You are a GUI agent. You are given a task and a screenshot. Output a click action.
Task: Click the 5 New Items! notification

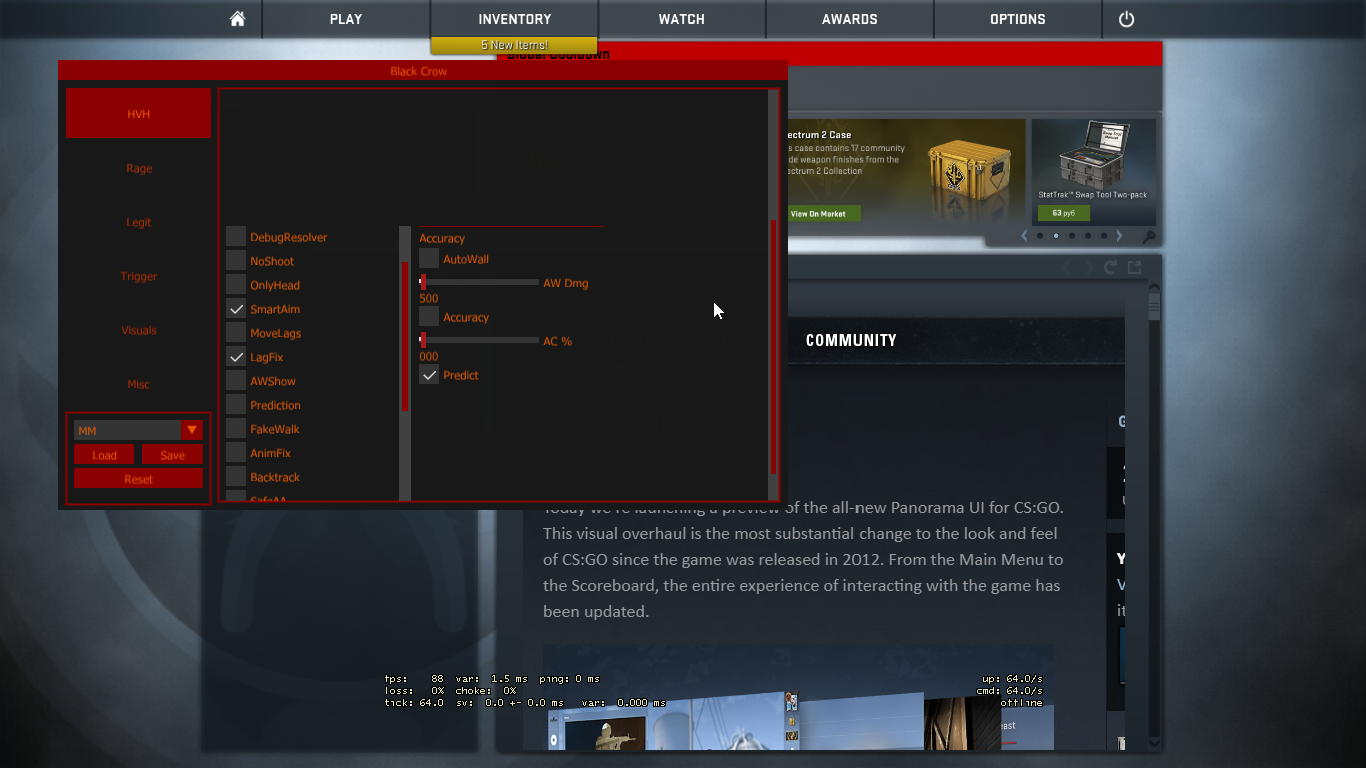click(x=514, y=45)
